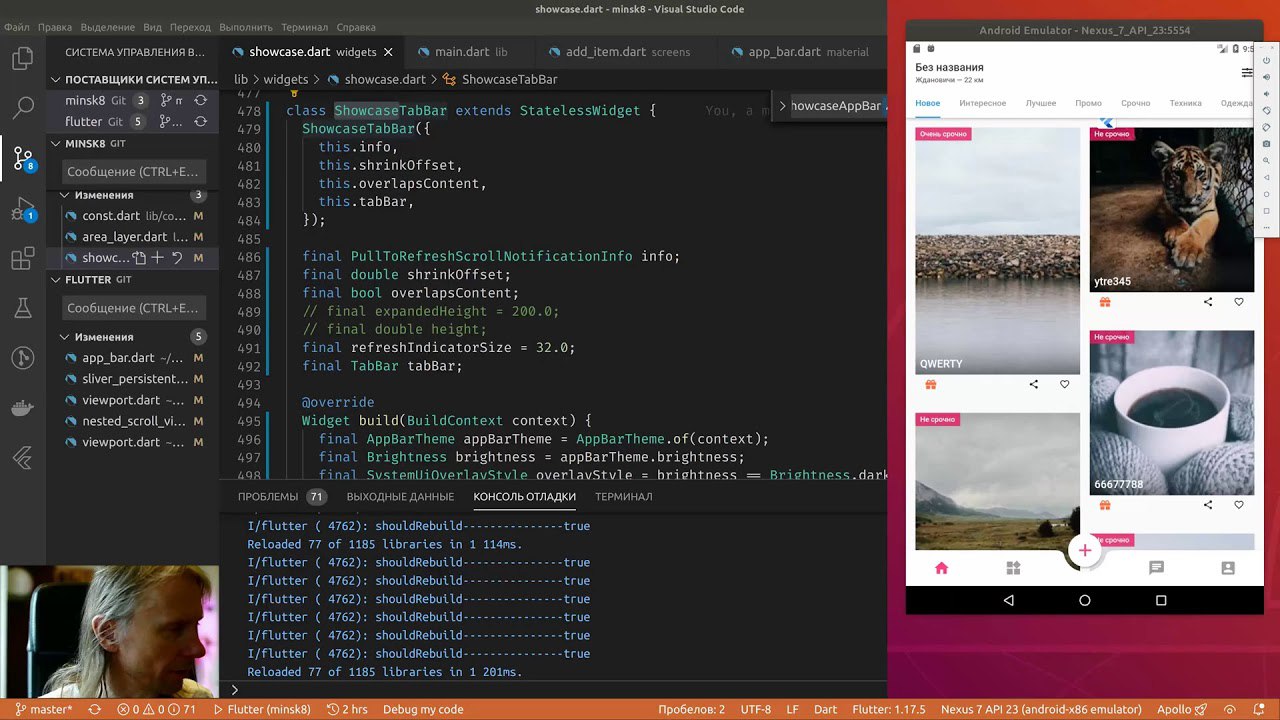This screenshot has width=1280, height=720.
Task: Click emulator take screenshot camera icon
Action: [x=1266, y=143]
